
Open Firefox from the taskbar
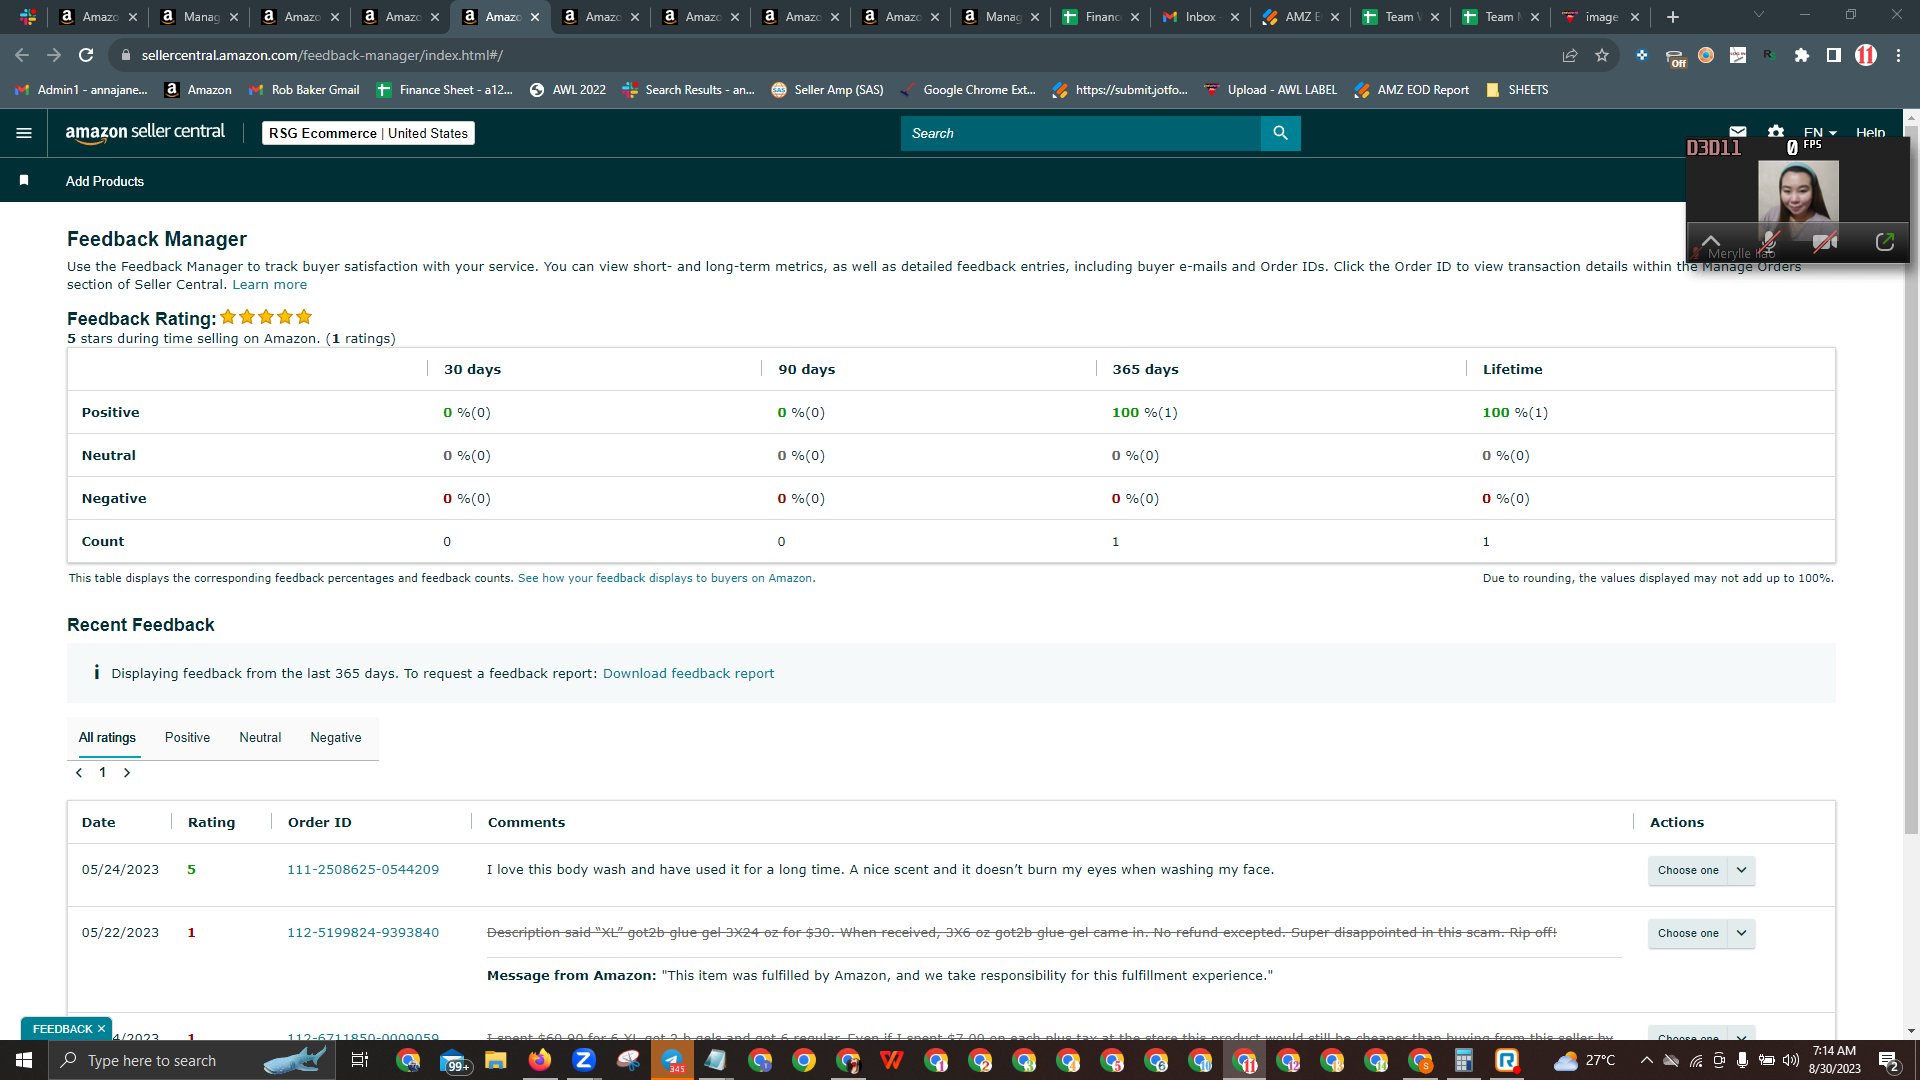point(540,1060)
